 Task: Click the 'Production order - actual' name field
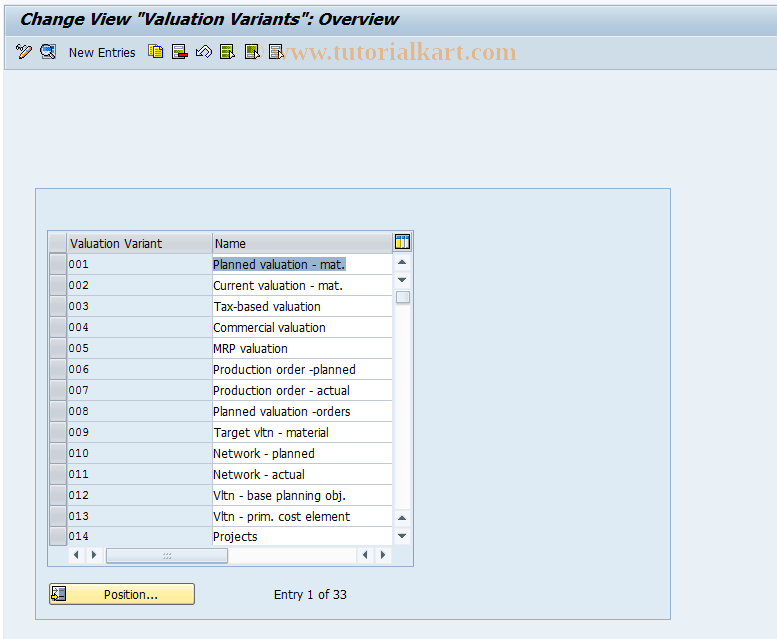click(x=302, y=390)
